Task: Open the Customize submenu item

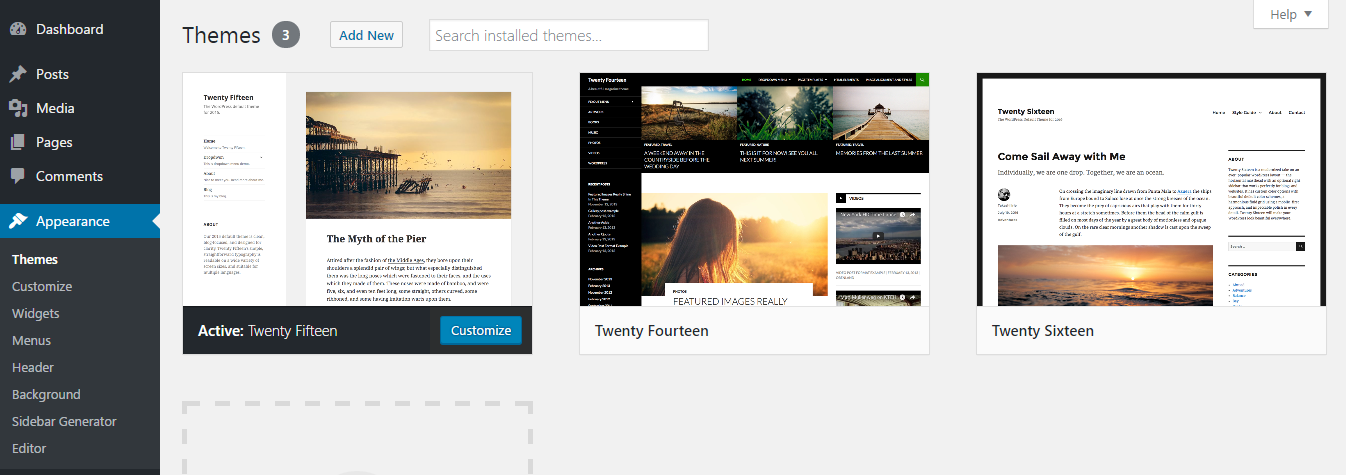Action: pos(42,286)
